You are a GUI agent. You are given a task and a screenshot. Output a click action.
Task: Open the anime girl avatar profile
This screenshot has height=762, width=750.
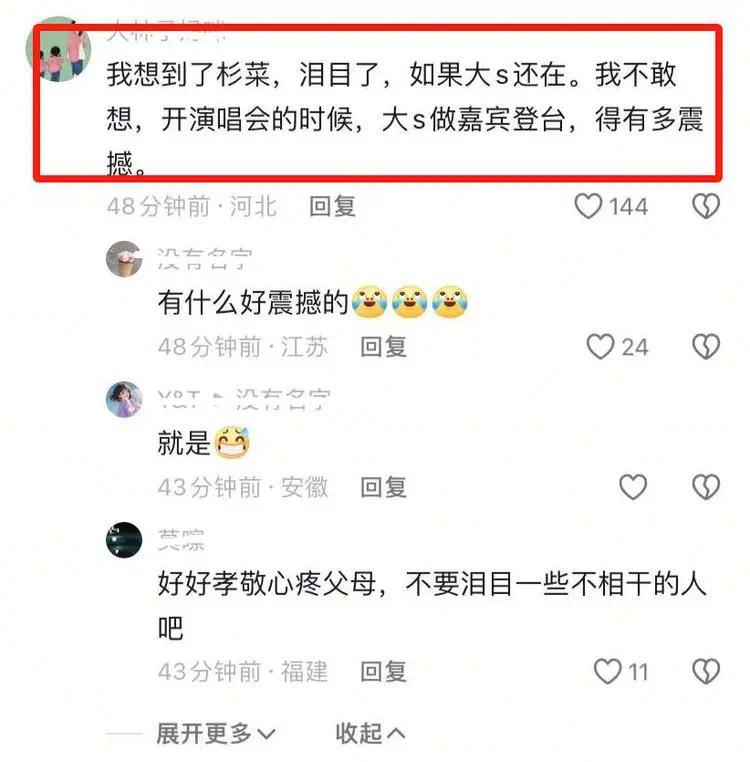coord(124,399)
